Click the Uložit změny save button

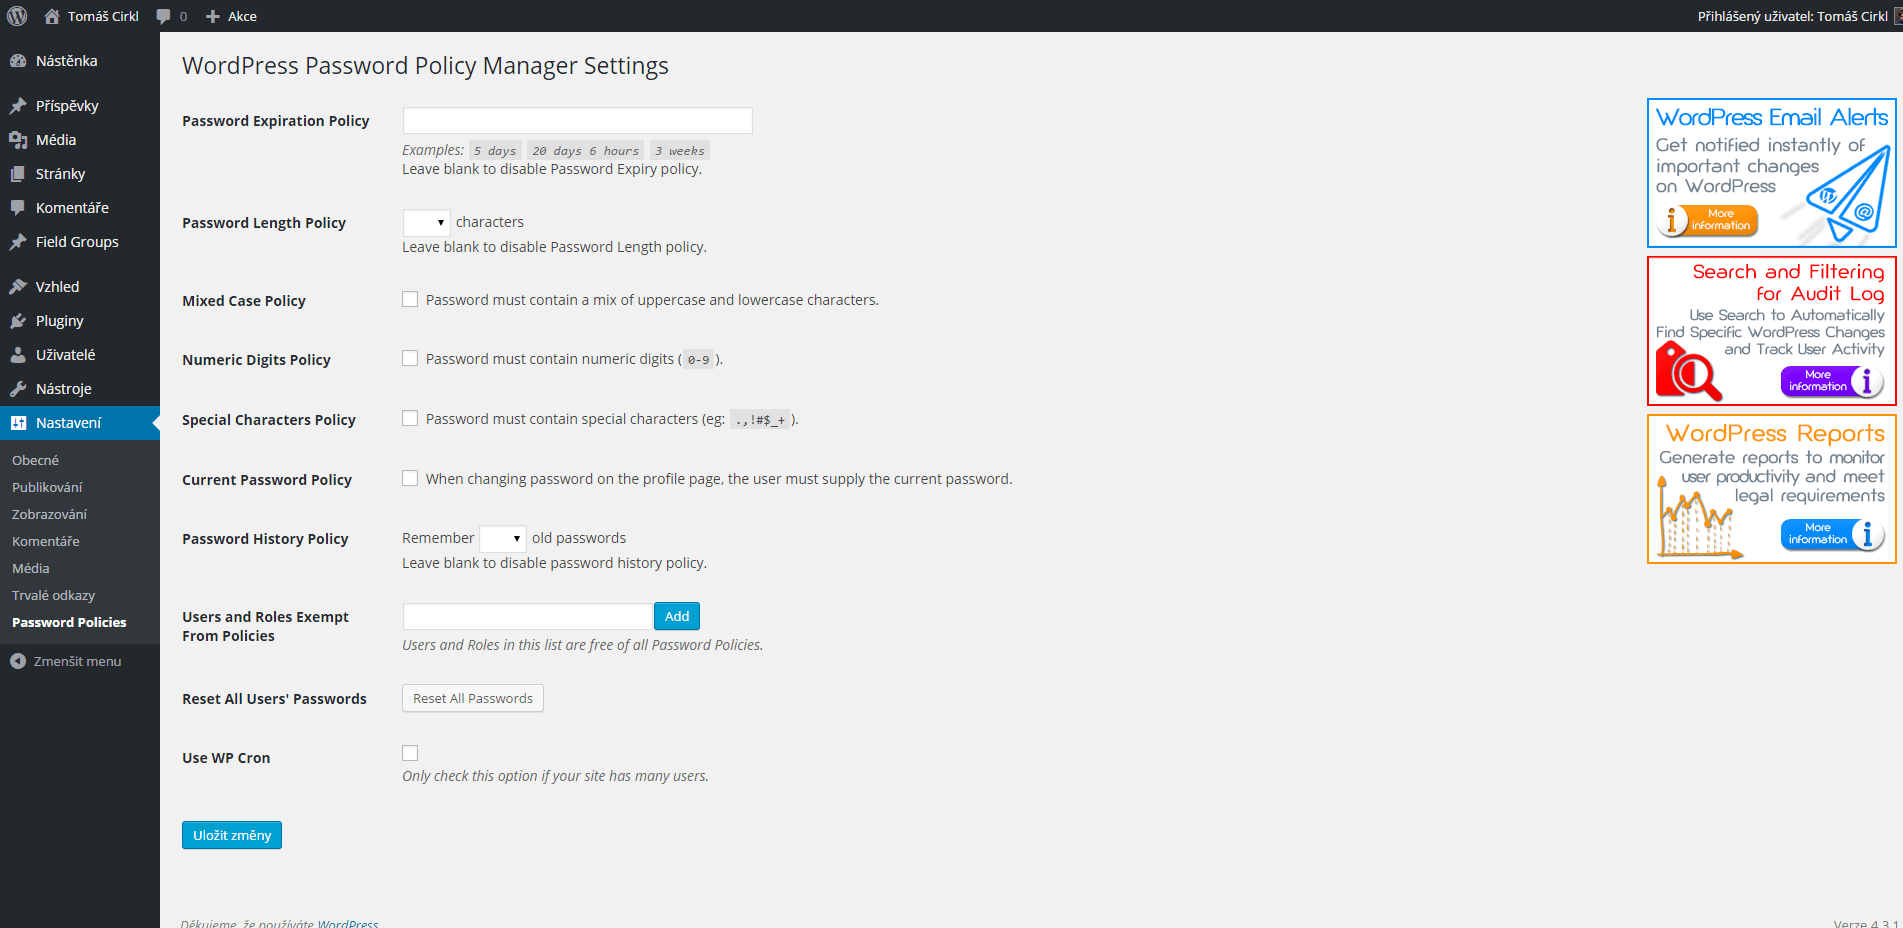pyautogui.click(x=232, y=835)
